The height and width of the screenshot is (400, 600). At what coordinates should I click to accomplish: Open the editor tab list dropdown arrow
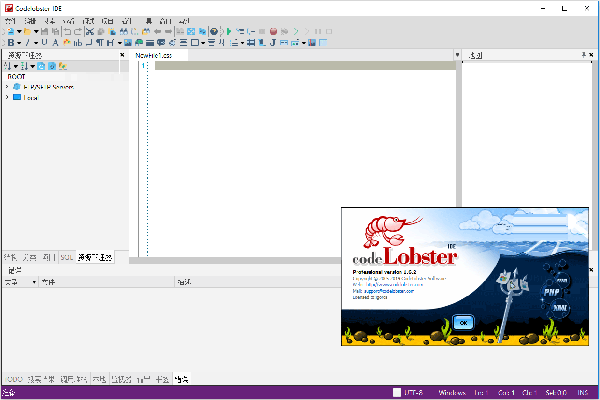(x=457, y=55)
